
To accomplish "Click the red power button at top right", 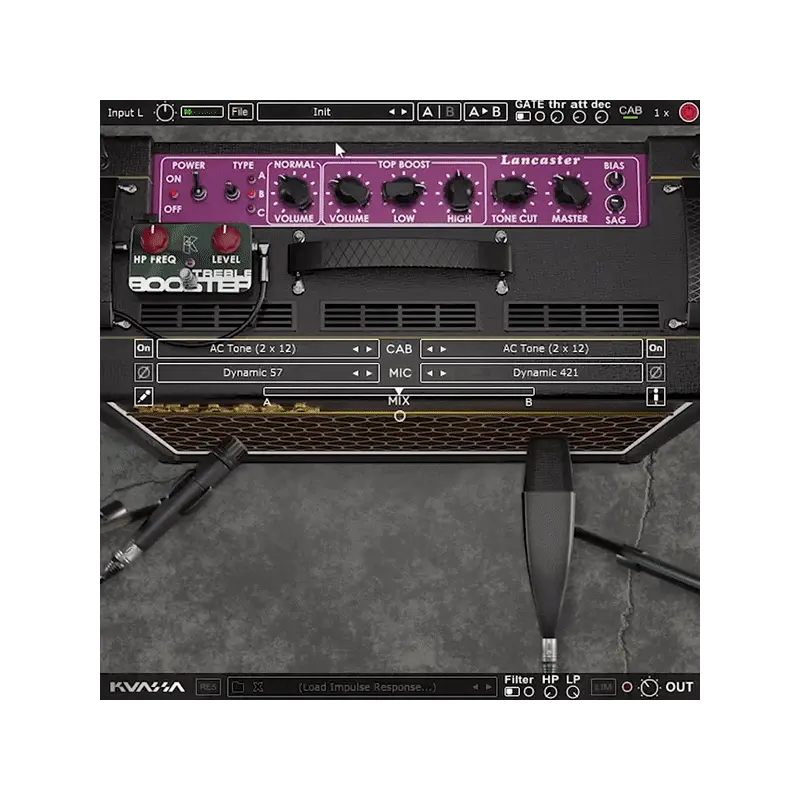I will (688, 112).
